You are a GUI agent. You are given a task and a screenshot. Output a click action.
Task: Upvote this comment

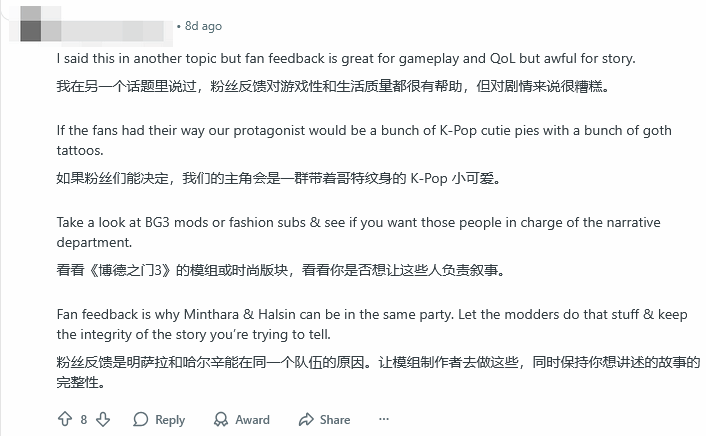(x=66, y=420)
